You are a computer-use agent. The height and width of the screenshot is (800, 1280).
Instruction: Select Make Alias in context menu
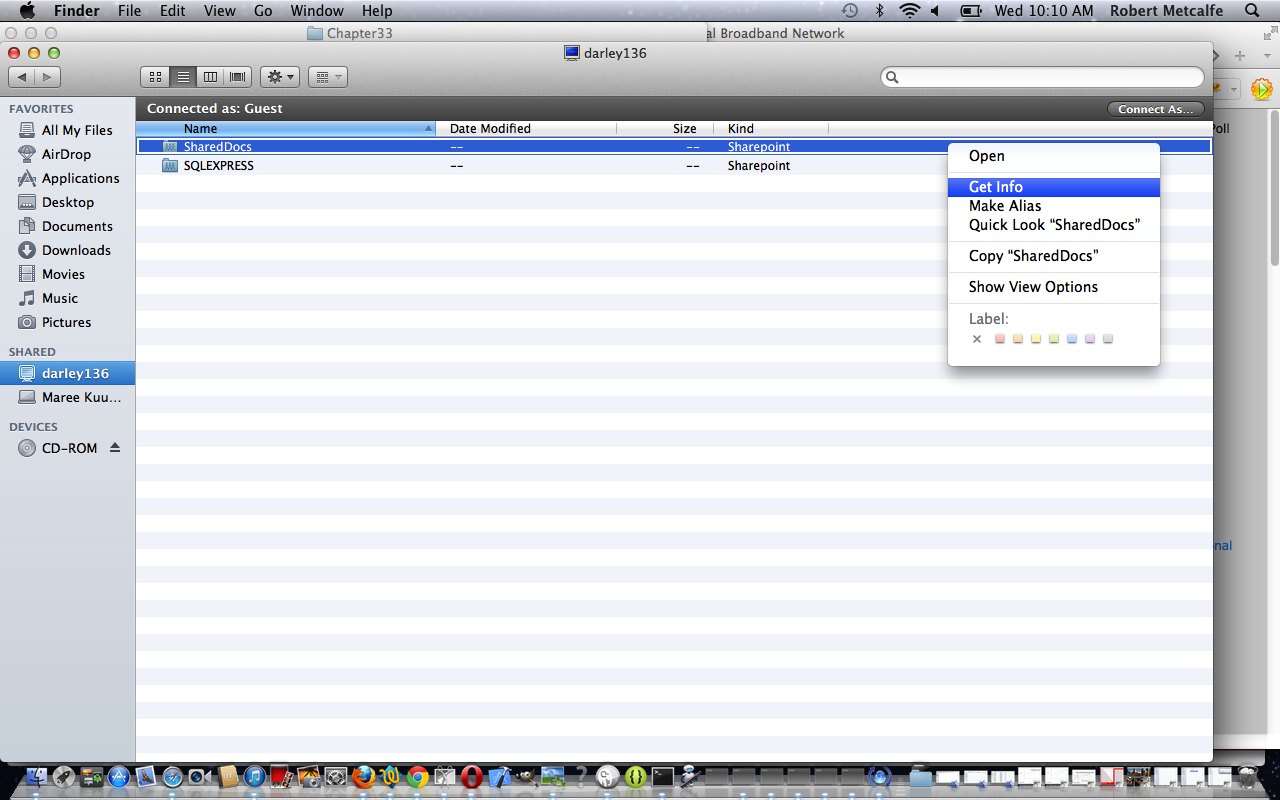[x=1005, y=206]
